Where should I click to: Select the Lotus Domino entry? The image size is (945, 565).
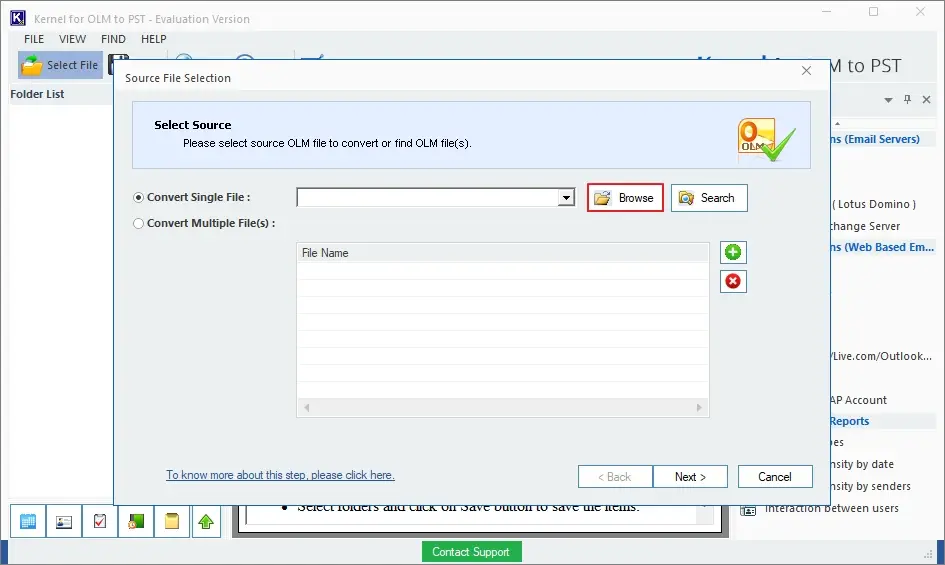(874, 204)
